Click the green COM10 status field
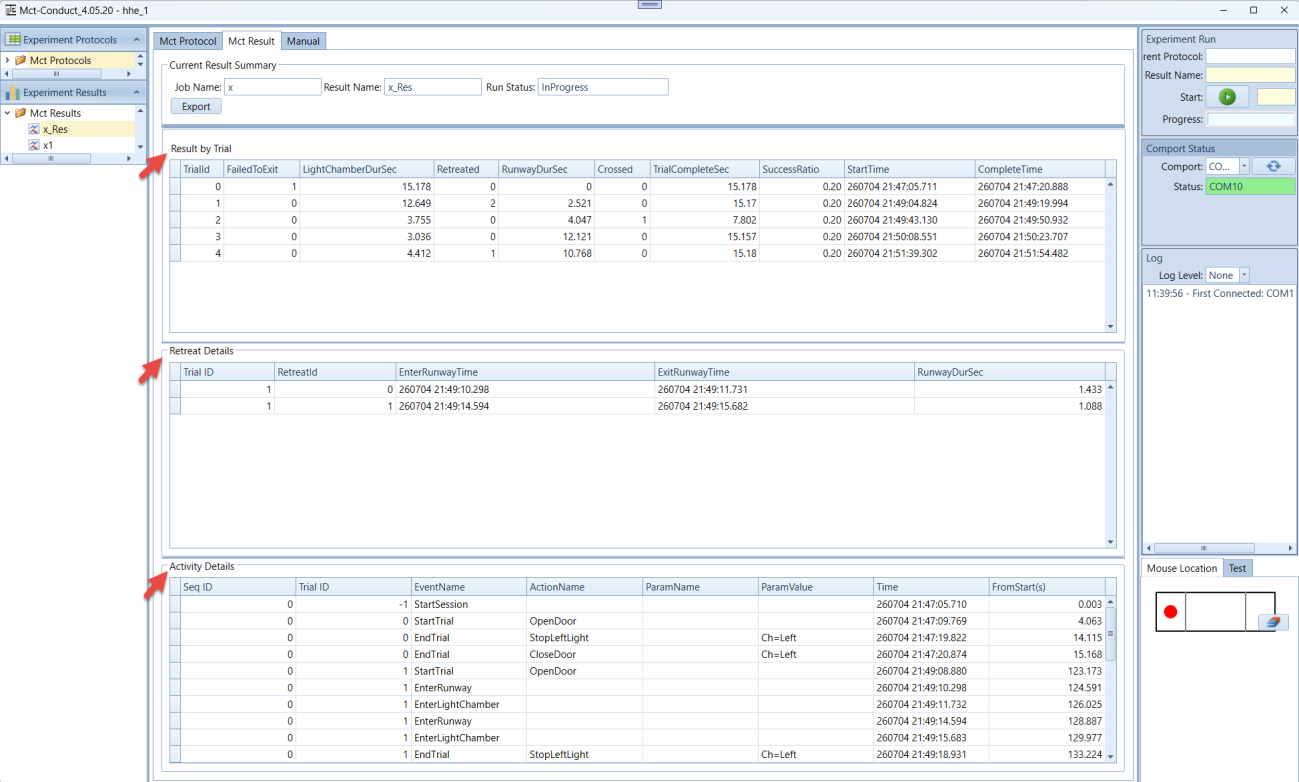Screen dimensions: 1299x782 coord(1250,186)
